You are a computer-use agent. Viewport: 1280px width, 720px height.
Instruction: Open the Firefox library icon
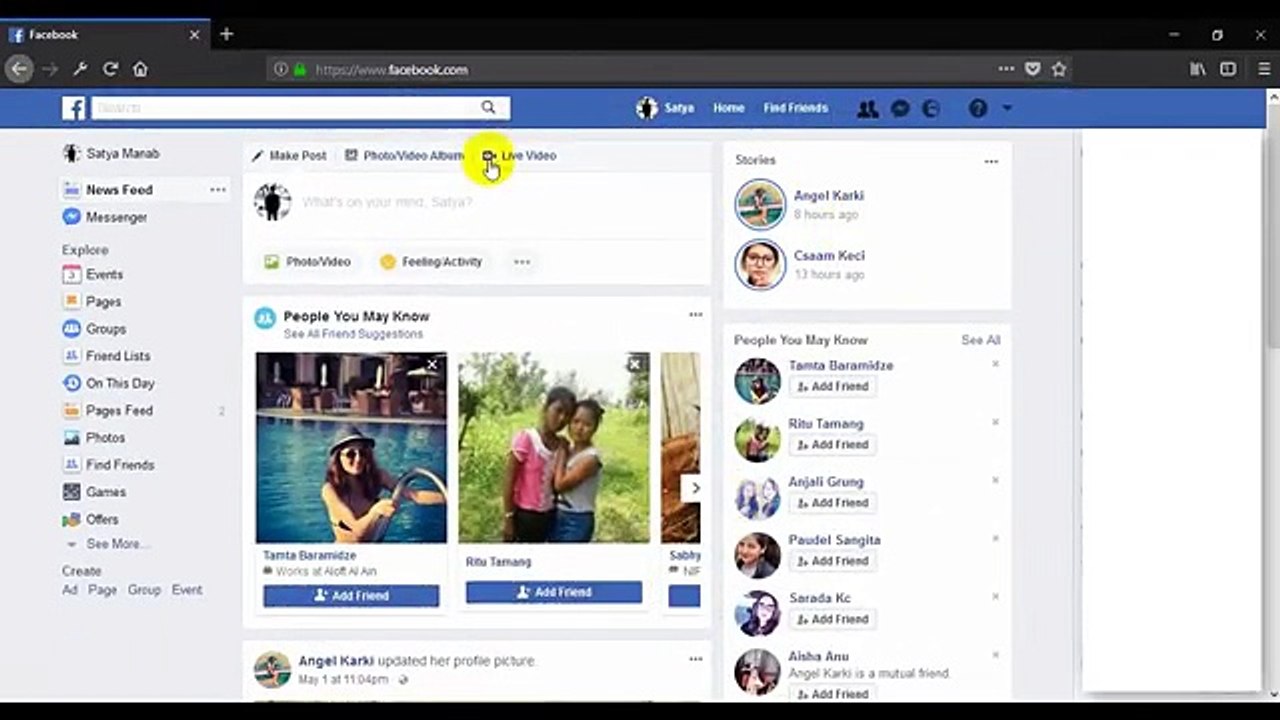(1197, 69)
